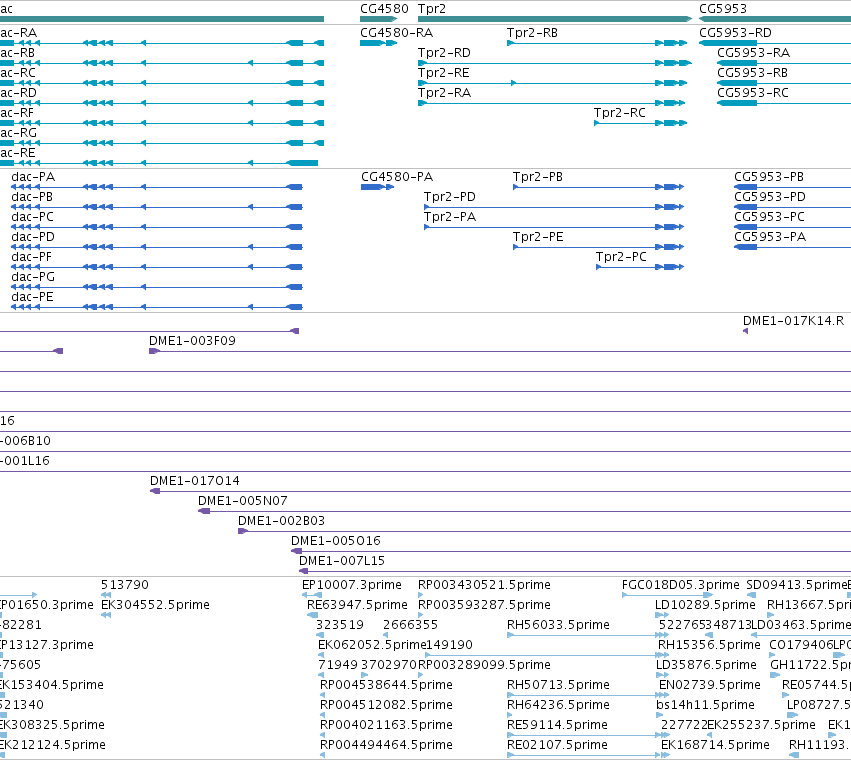Select the DME1-017K14.R clone label

[x=793, y=321]
